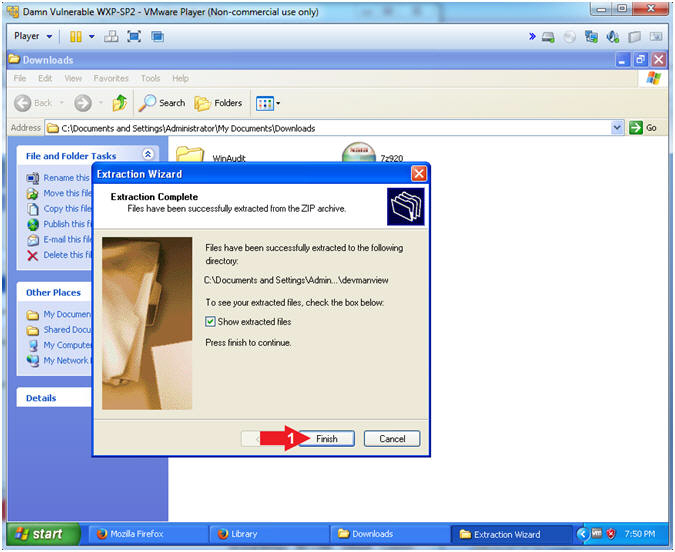
Task: Restore down the Downloads window
Action: (640, 59)
